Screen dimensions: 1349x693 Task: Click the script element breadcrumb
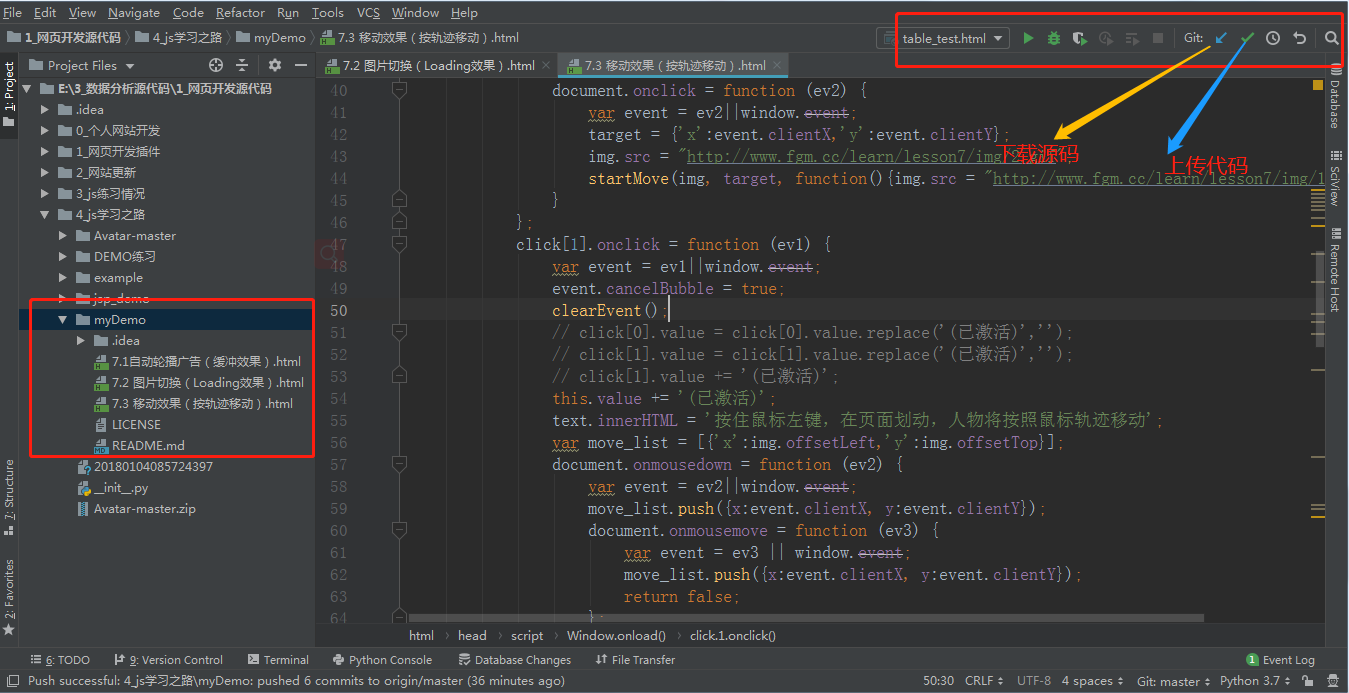click(527, 636)
